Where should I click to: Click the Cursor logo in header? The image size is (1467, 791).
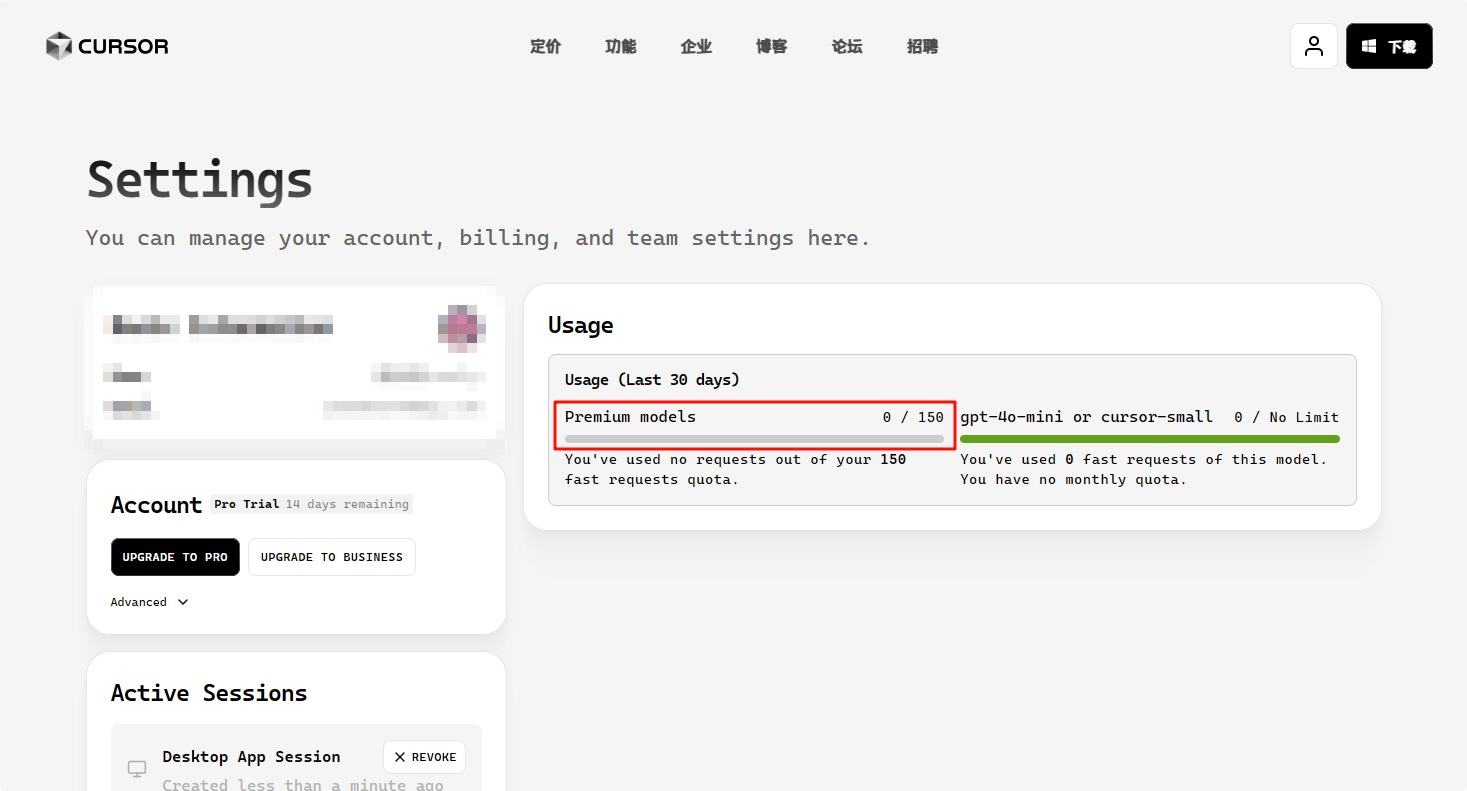pos(107,46)
